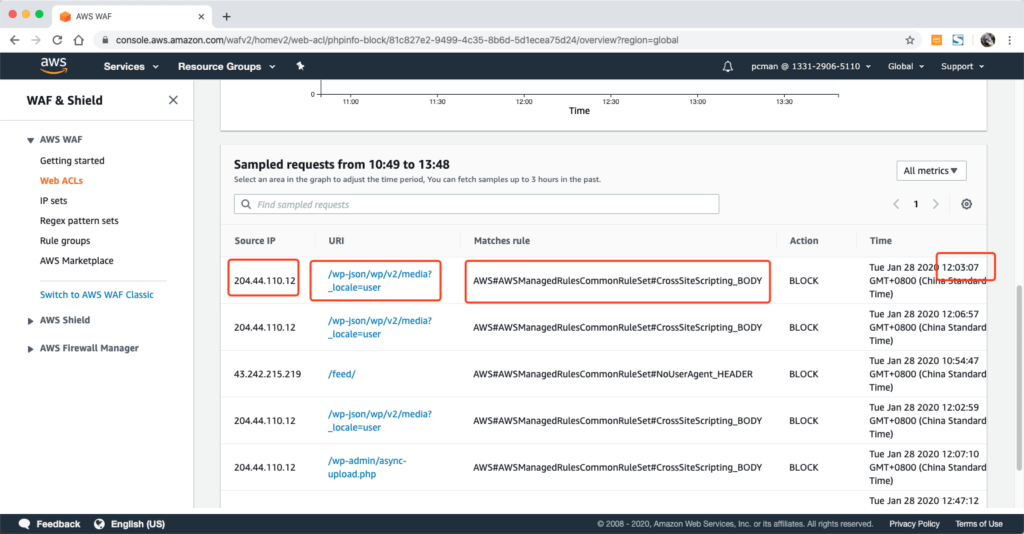This screenshot has width=1024, height=534.
Task: Click the 12:02:59 timestamp cell
Action: 928,420
